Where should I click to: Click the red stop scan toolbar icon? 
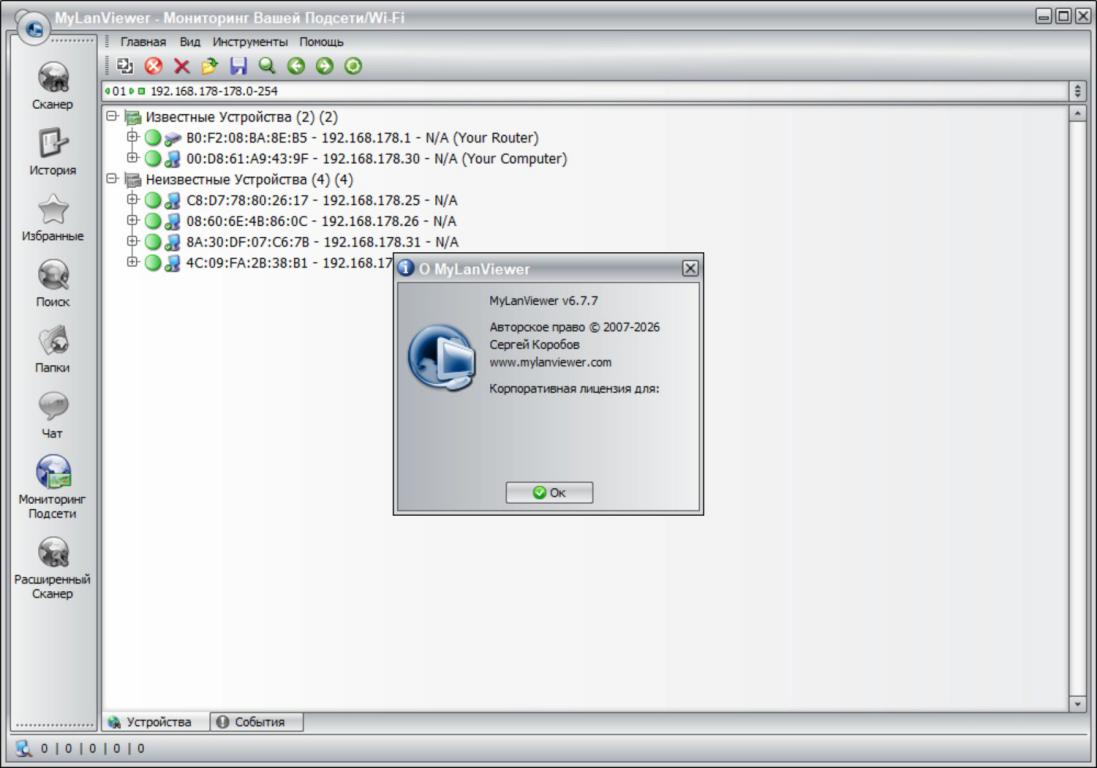pyautogui.click(x=153, y=66)
